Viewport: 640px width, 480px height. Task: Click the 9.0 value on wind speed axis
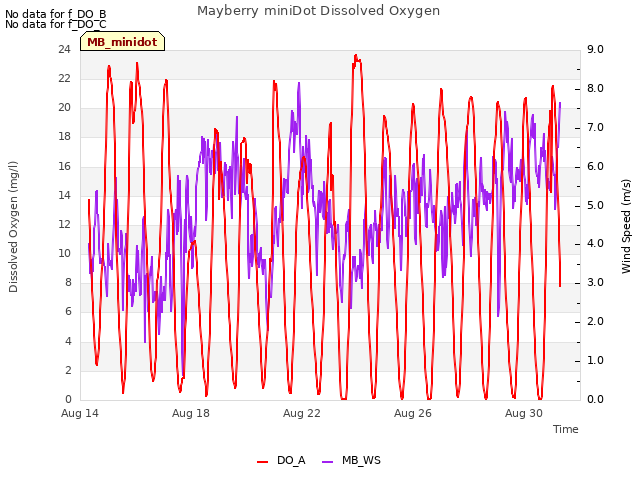coord(595,49)
